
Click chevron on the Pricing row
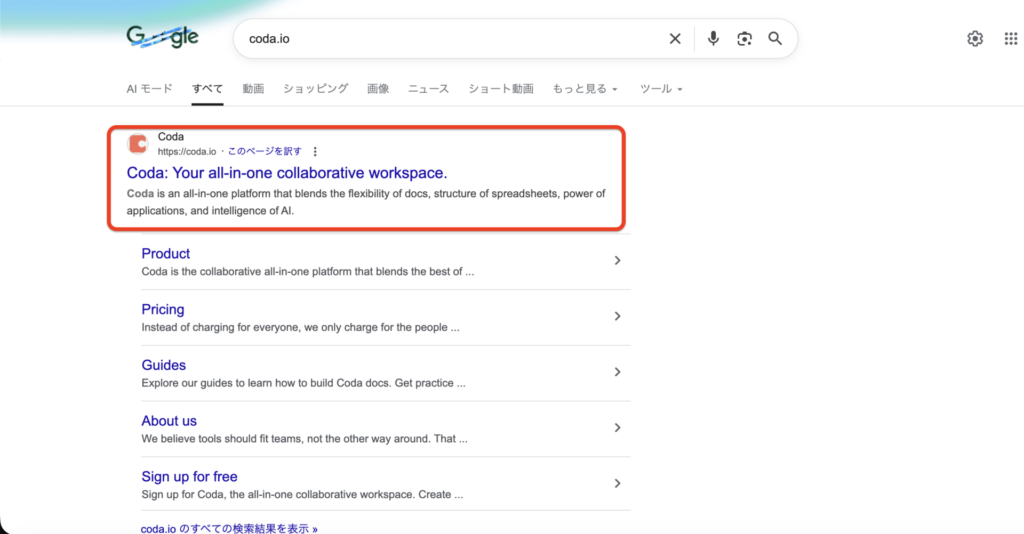[x=617, y=316]
